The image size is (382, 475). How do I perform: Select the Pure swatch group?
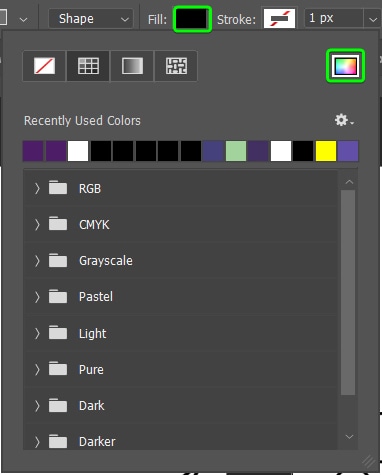pos(181,369)
